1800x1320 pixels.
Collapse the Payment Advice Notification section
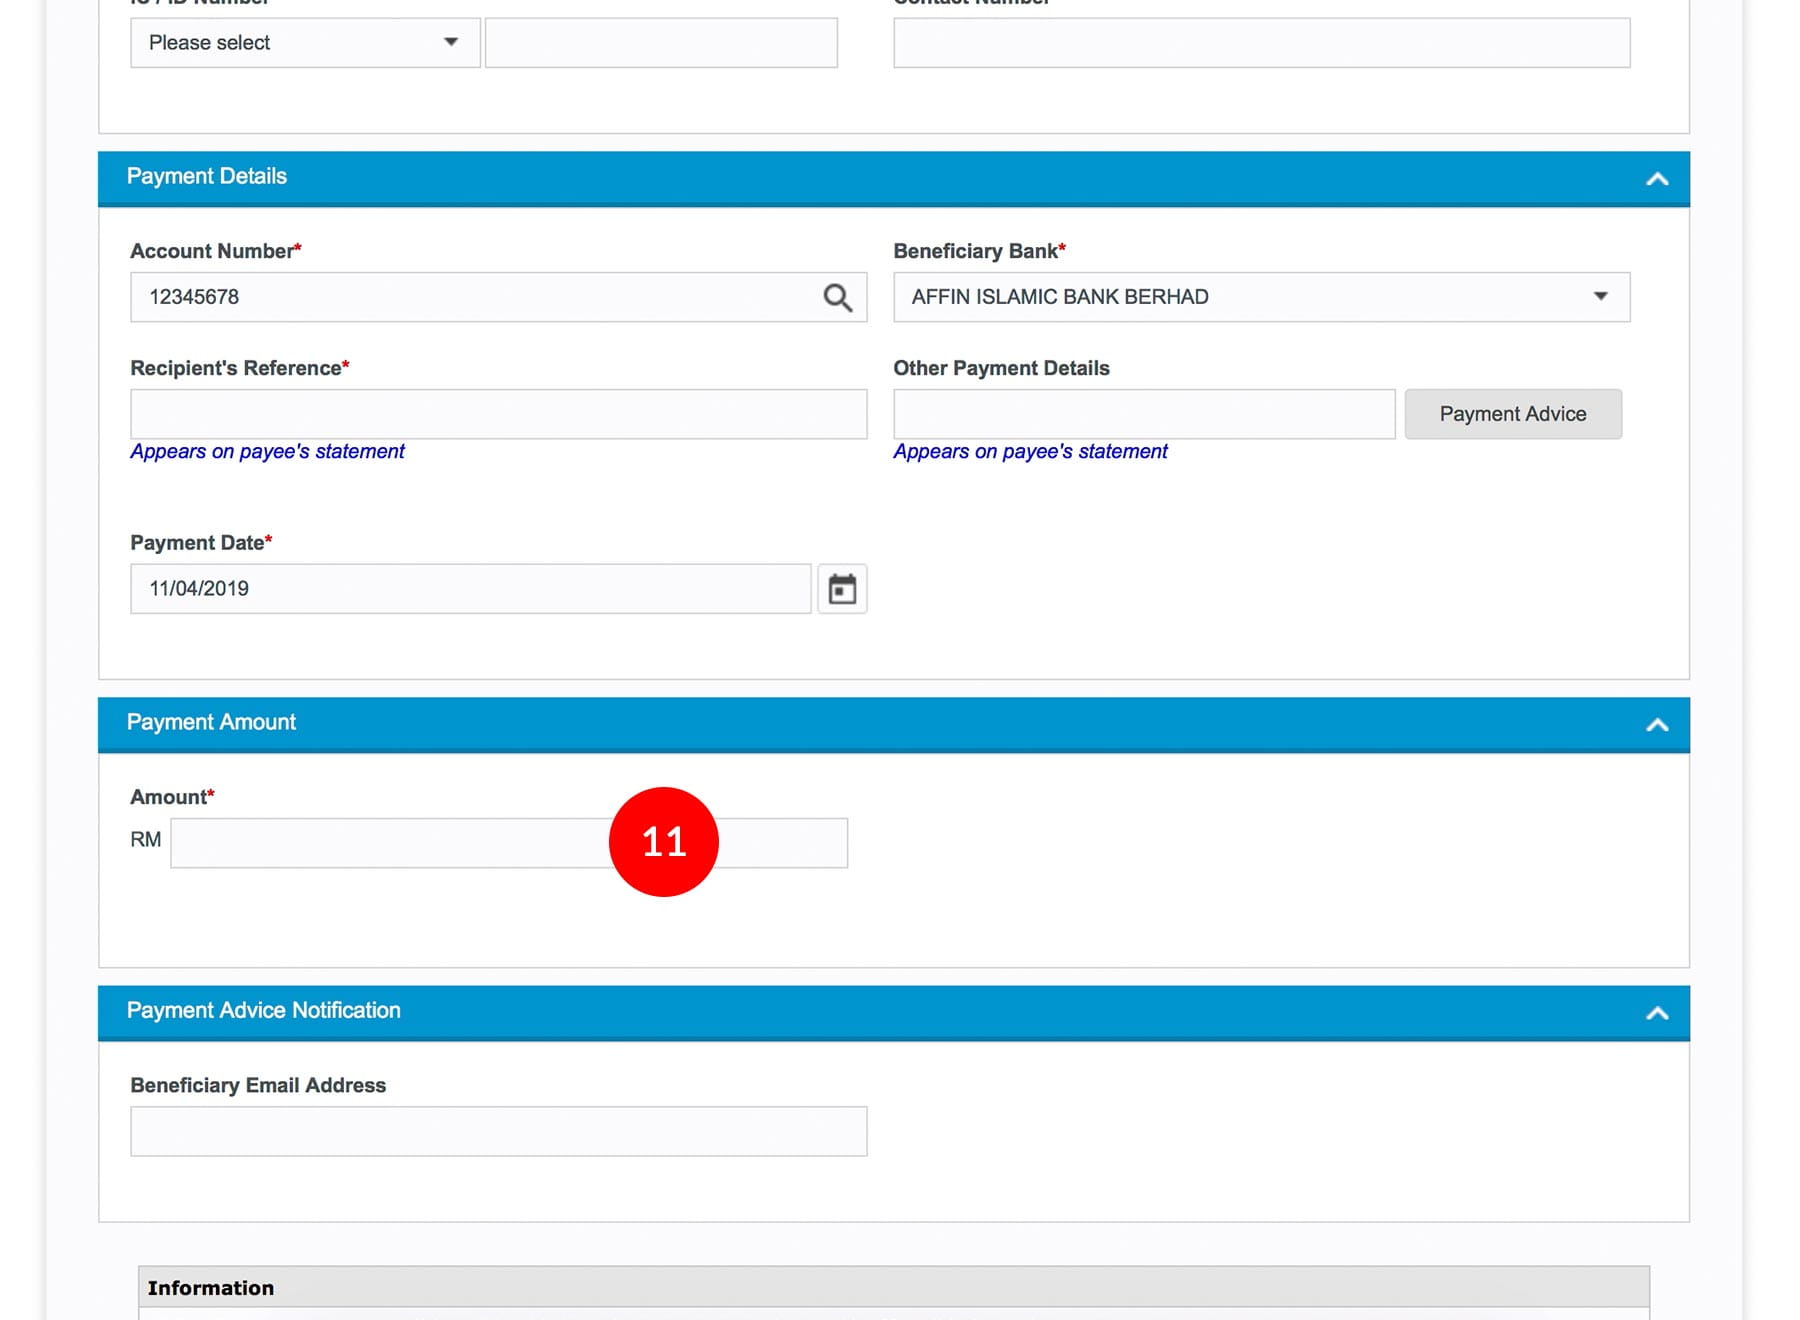point(1656,1013)
